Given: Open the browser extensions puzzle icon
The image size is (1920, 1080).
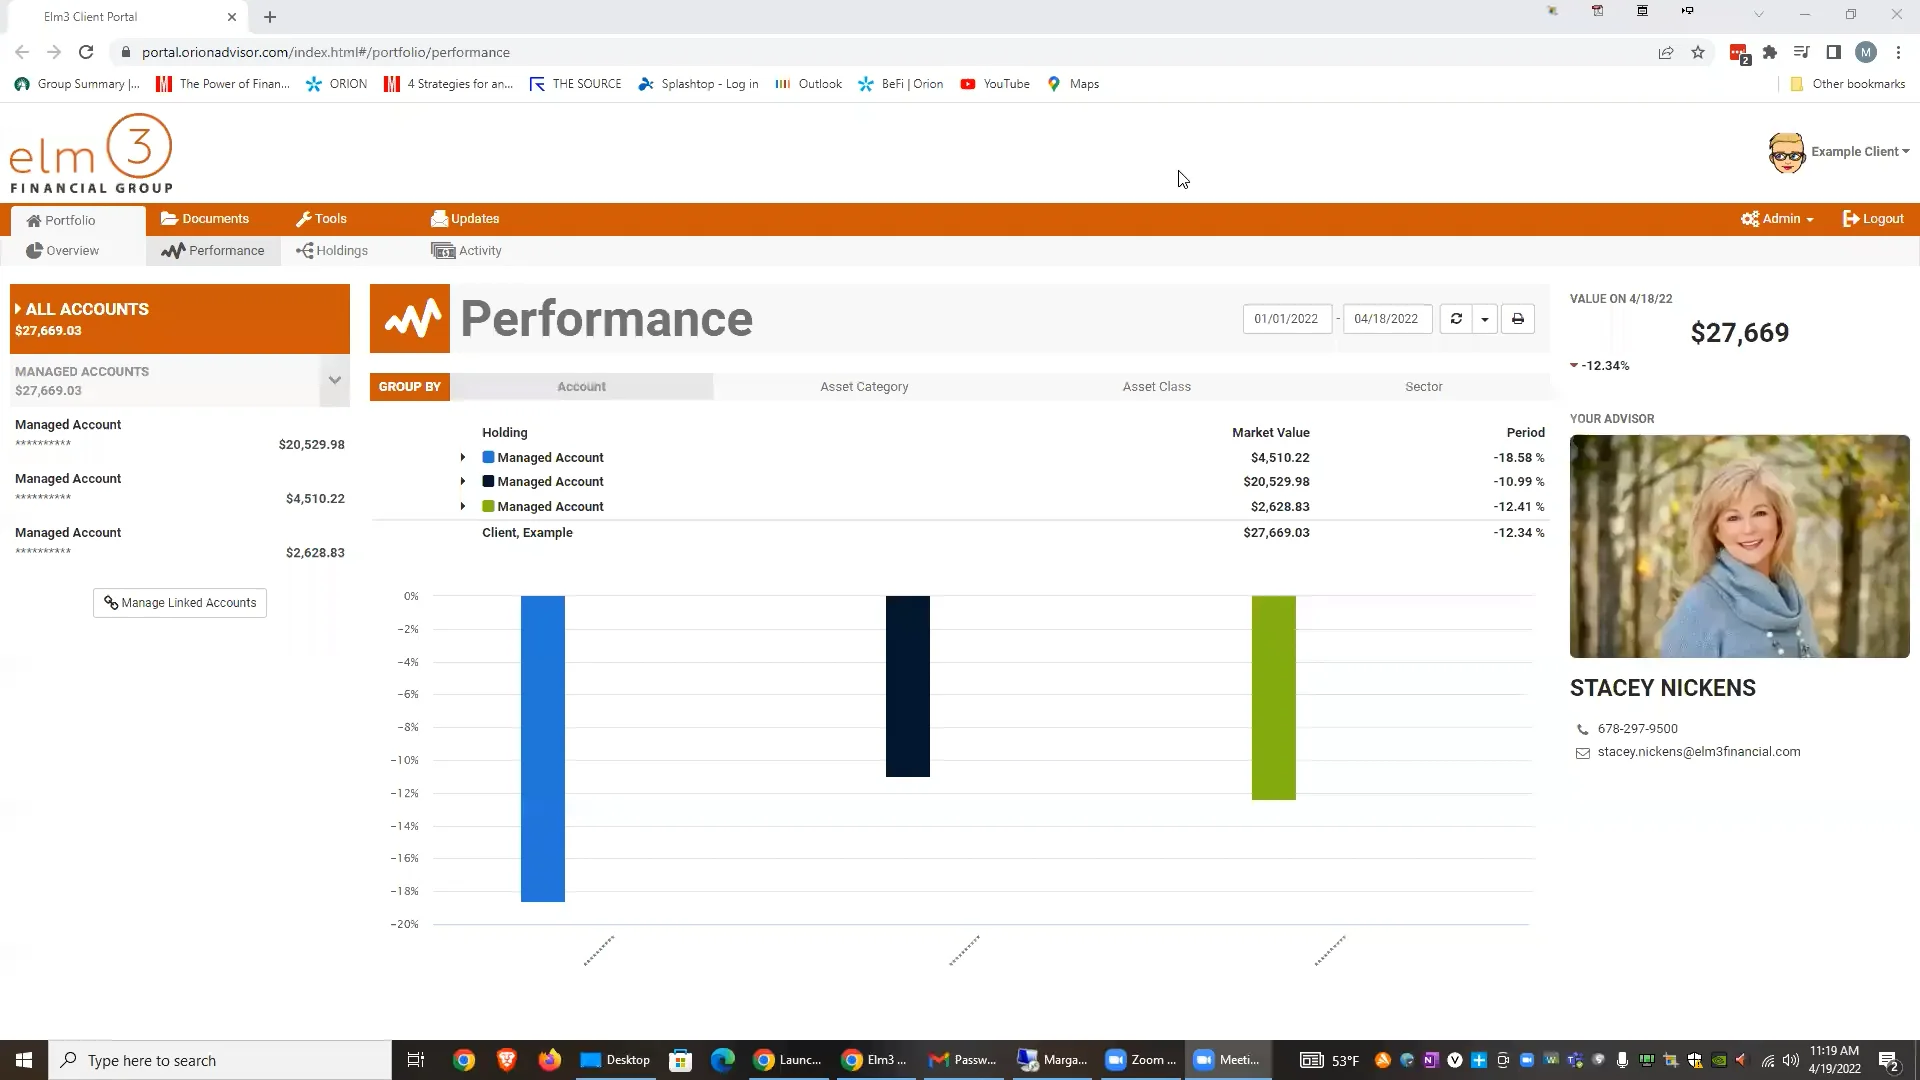Looking at the screenshot, I should [1770, 52].
